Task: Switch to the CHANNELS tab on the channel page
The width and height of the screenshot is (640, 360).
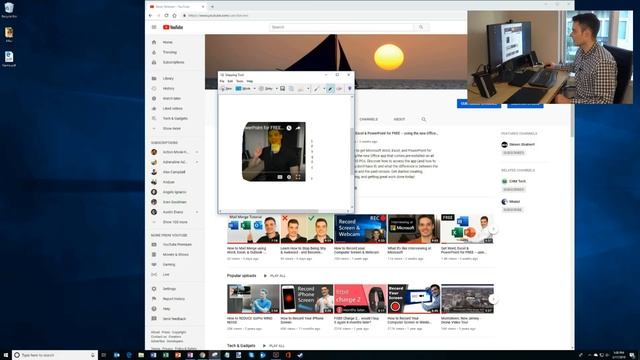Action: coord(369,119)
